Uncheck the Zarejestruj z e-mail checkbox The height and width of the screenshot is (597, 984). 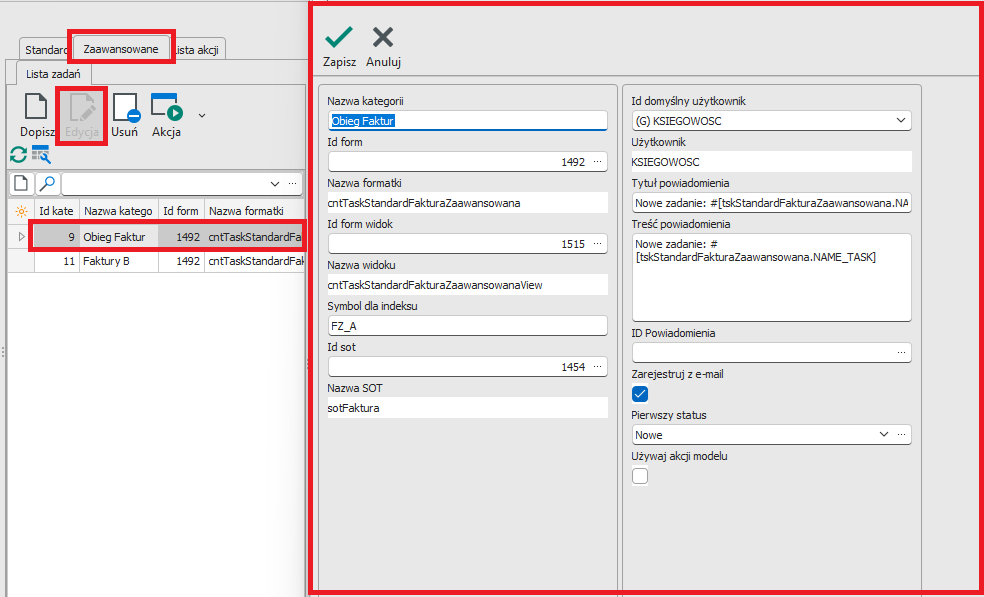pos(641,394)
